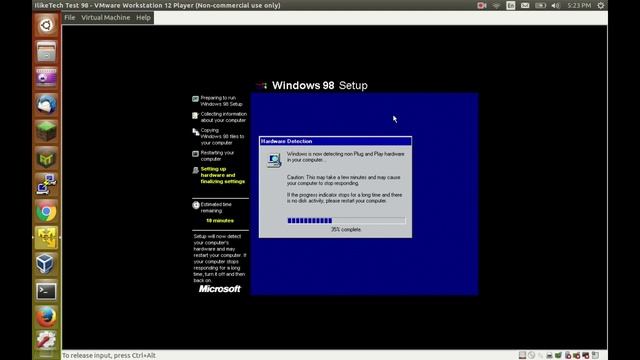Open the Help menu
The height and width of the screenshot is (360, 640).
[x=143, y=18]
